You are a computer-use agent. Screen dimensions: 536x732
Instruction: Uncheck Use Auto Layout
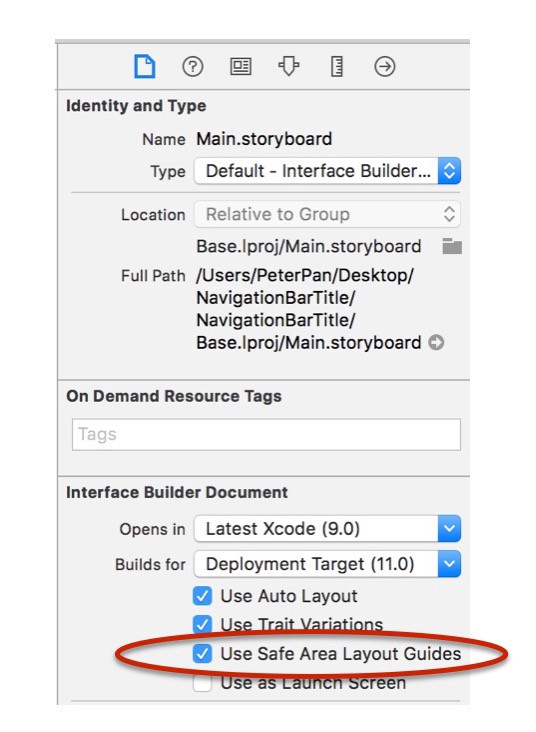202,596
